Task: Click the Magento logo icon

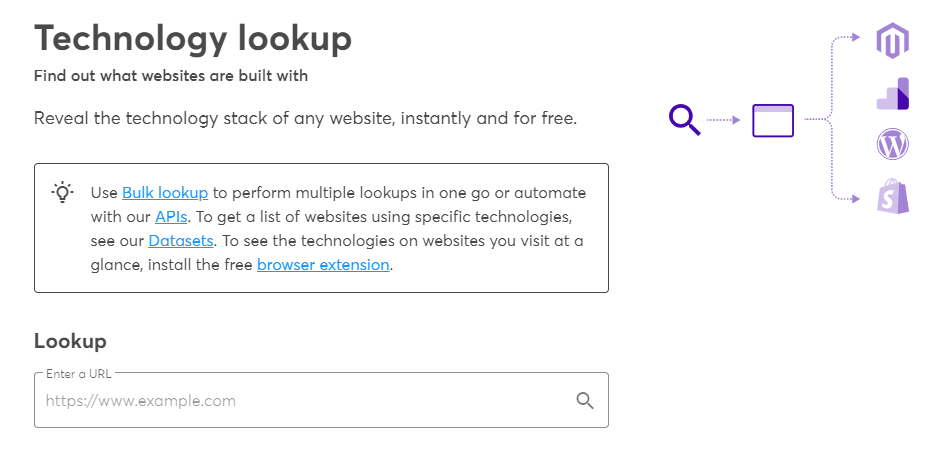Action: 892,42
